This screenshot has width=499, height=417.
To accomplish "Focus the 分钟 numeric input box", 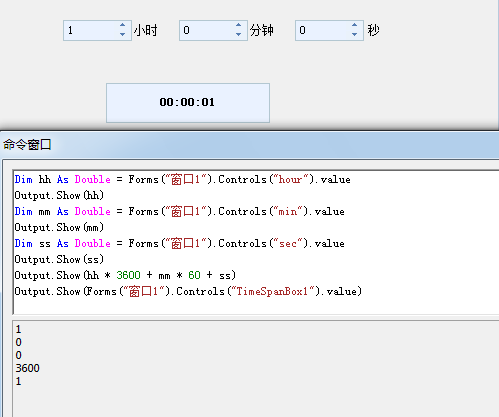I will pyautogui.click(x=207, y=30).
